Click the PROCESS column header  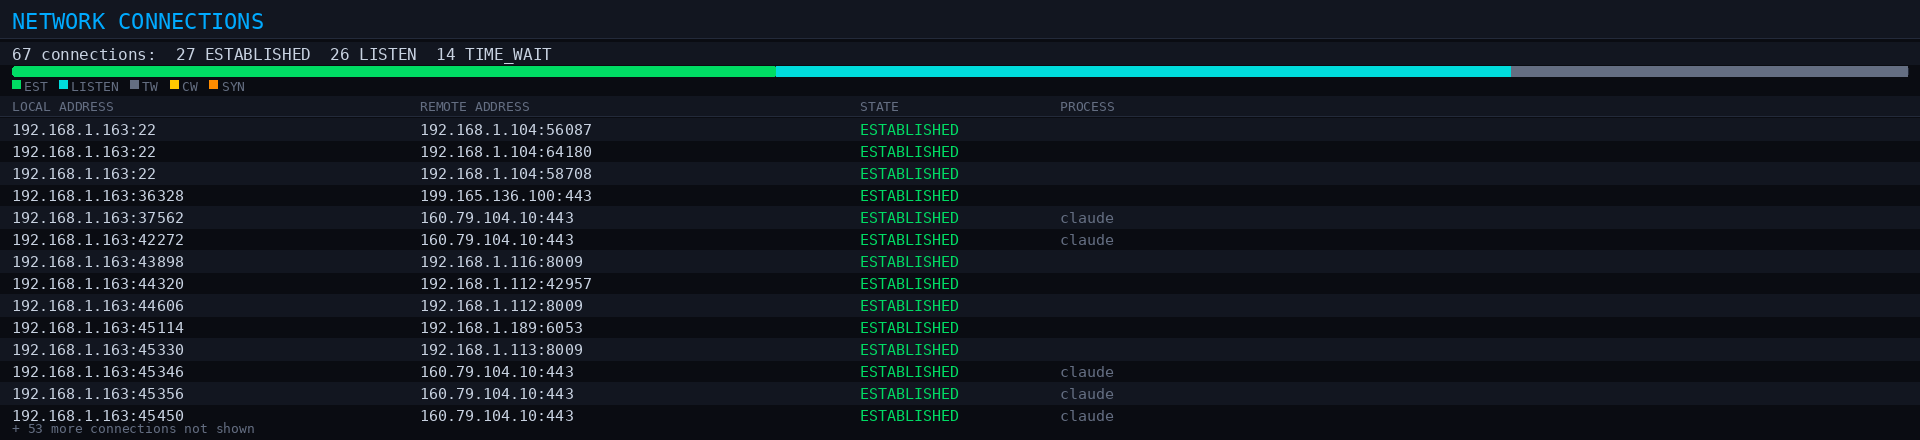tap(1087, 107)
